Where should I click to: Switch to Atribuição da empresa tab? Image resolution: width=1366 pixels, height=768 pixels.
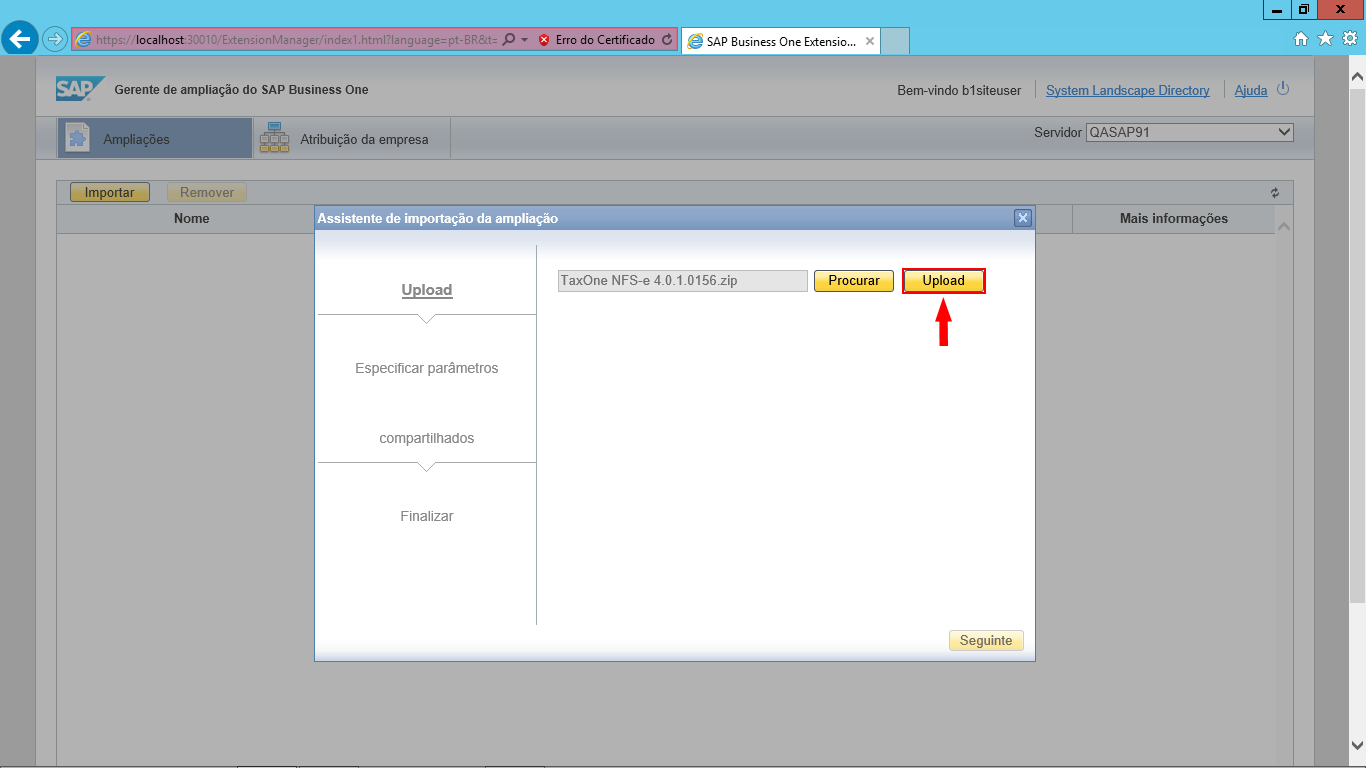[x=351, y=139]
